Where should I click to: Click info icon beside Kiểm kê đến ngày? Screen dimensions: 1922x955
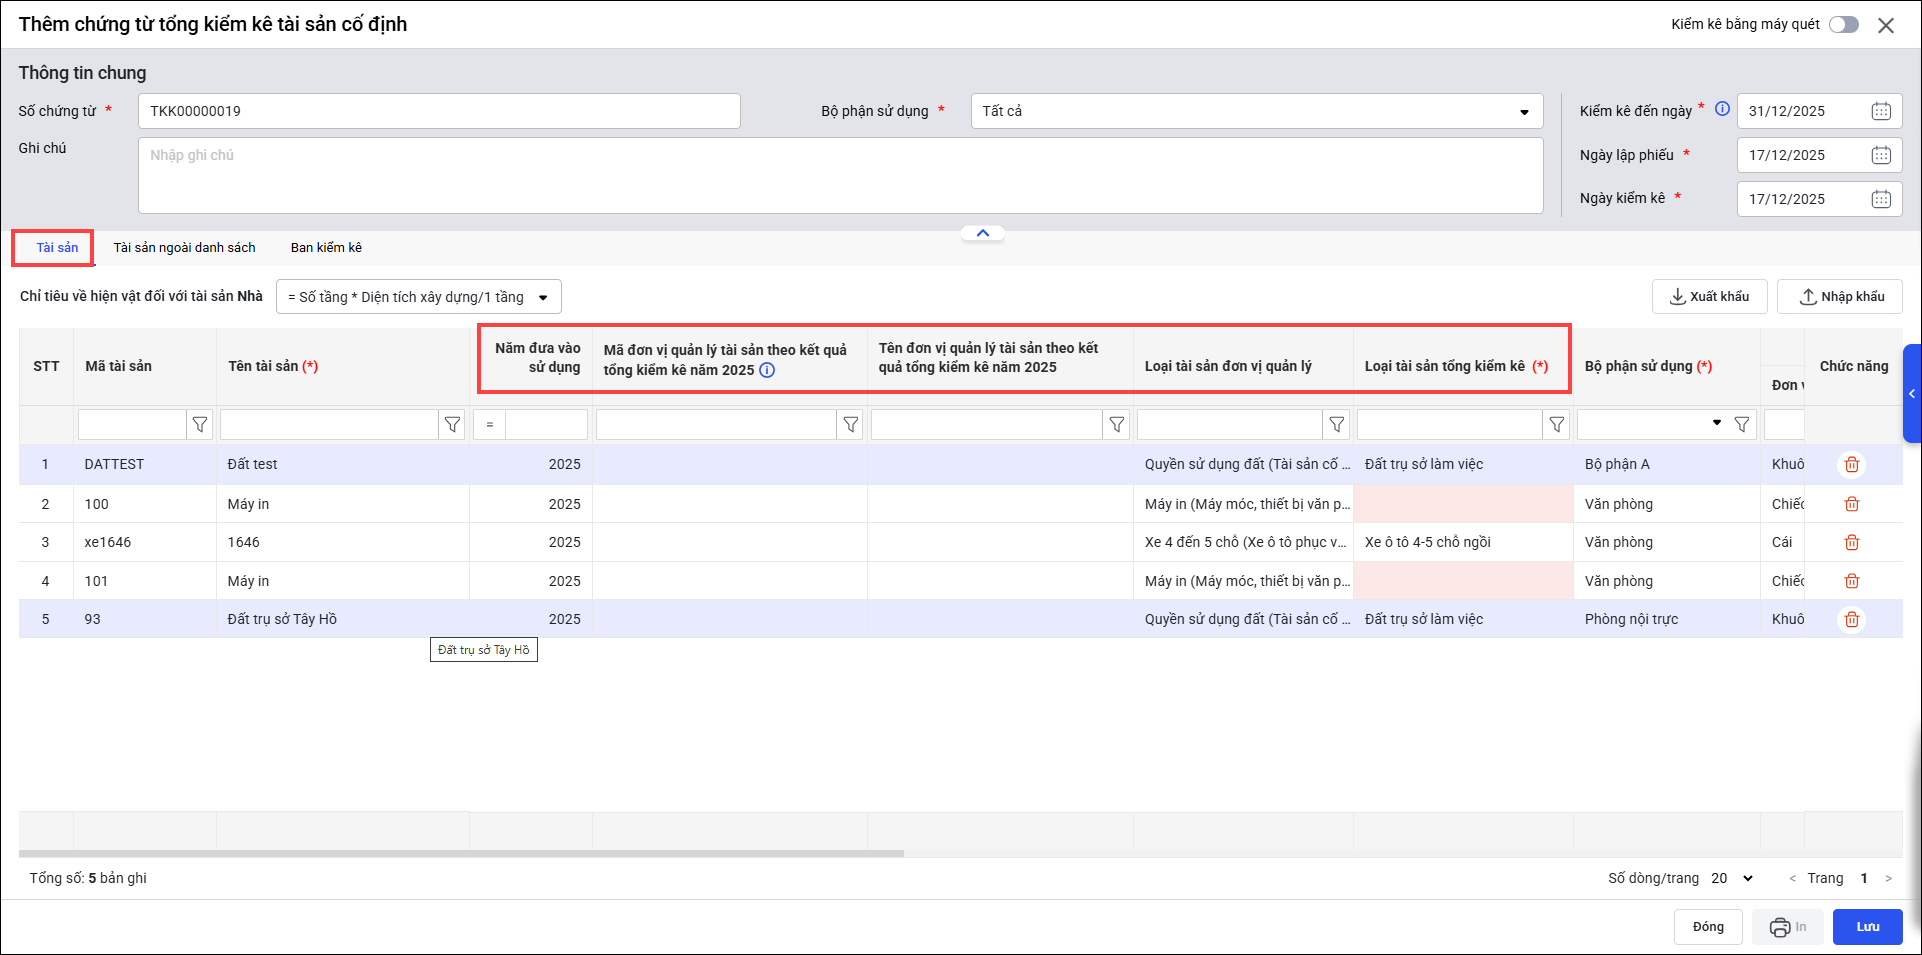pos(1722,109)
